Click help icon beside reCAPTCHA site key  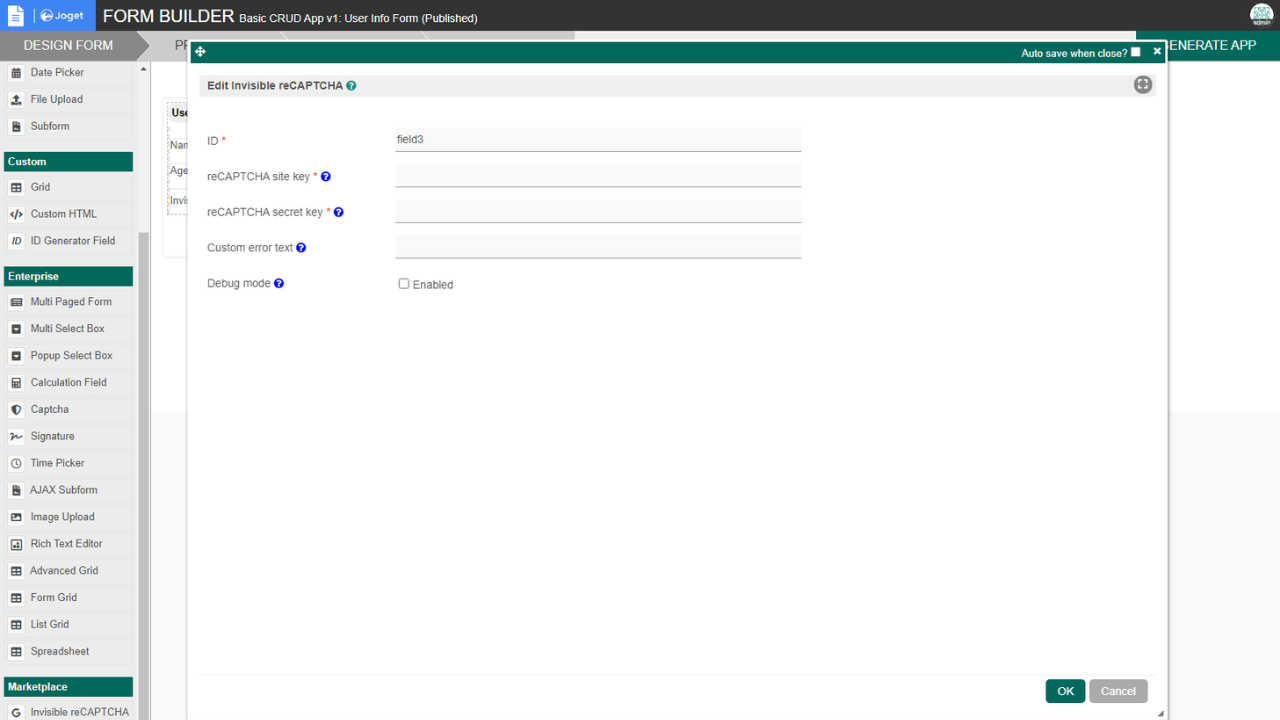(326, 177)
